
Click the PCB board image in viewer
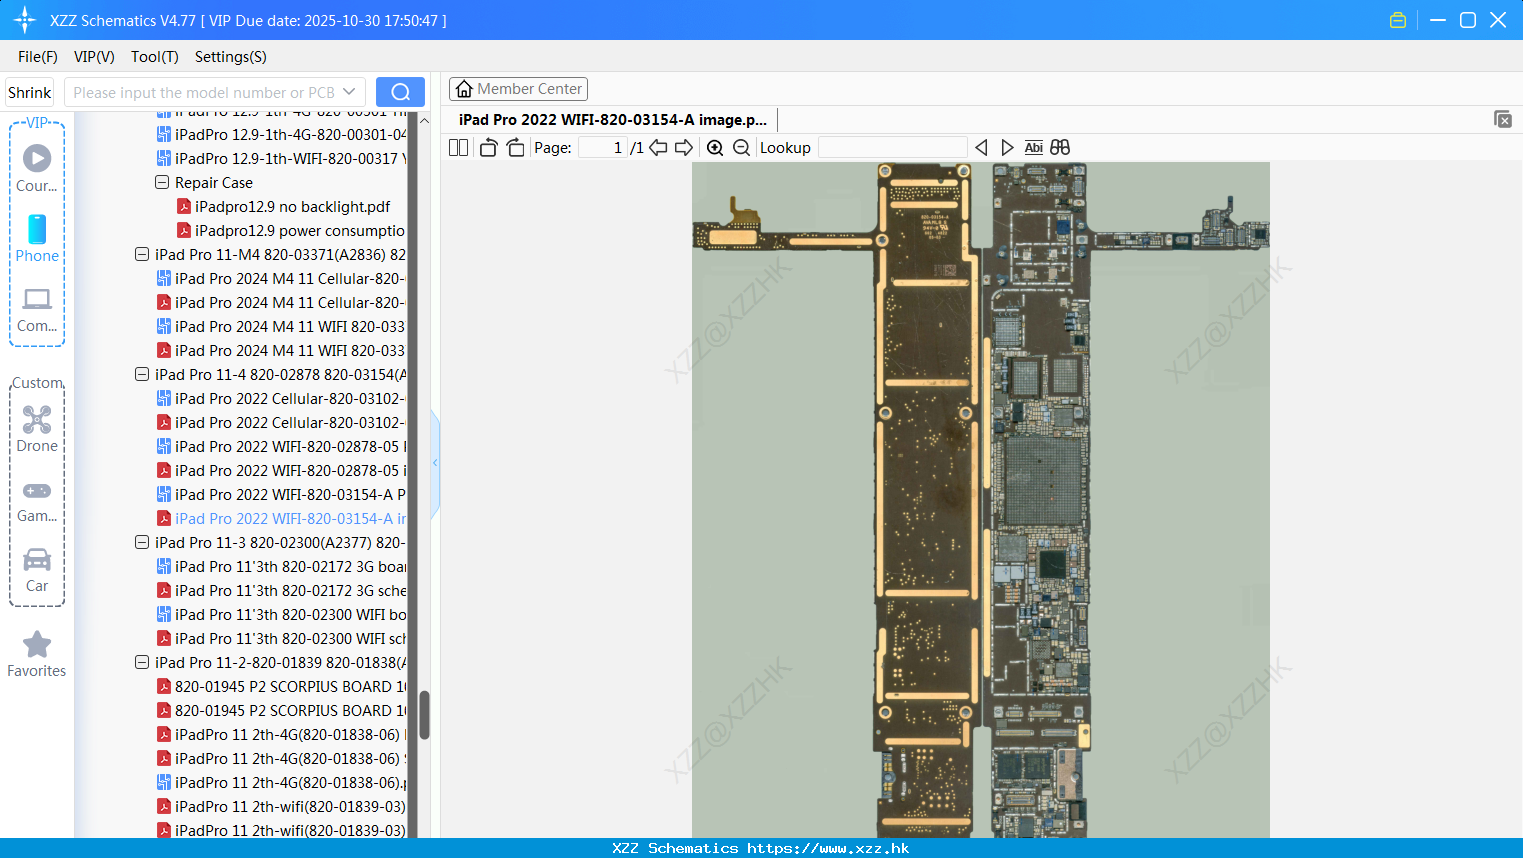(x=981, y=500)
